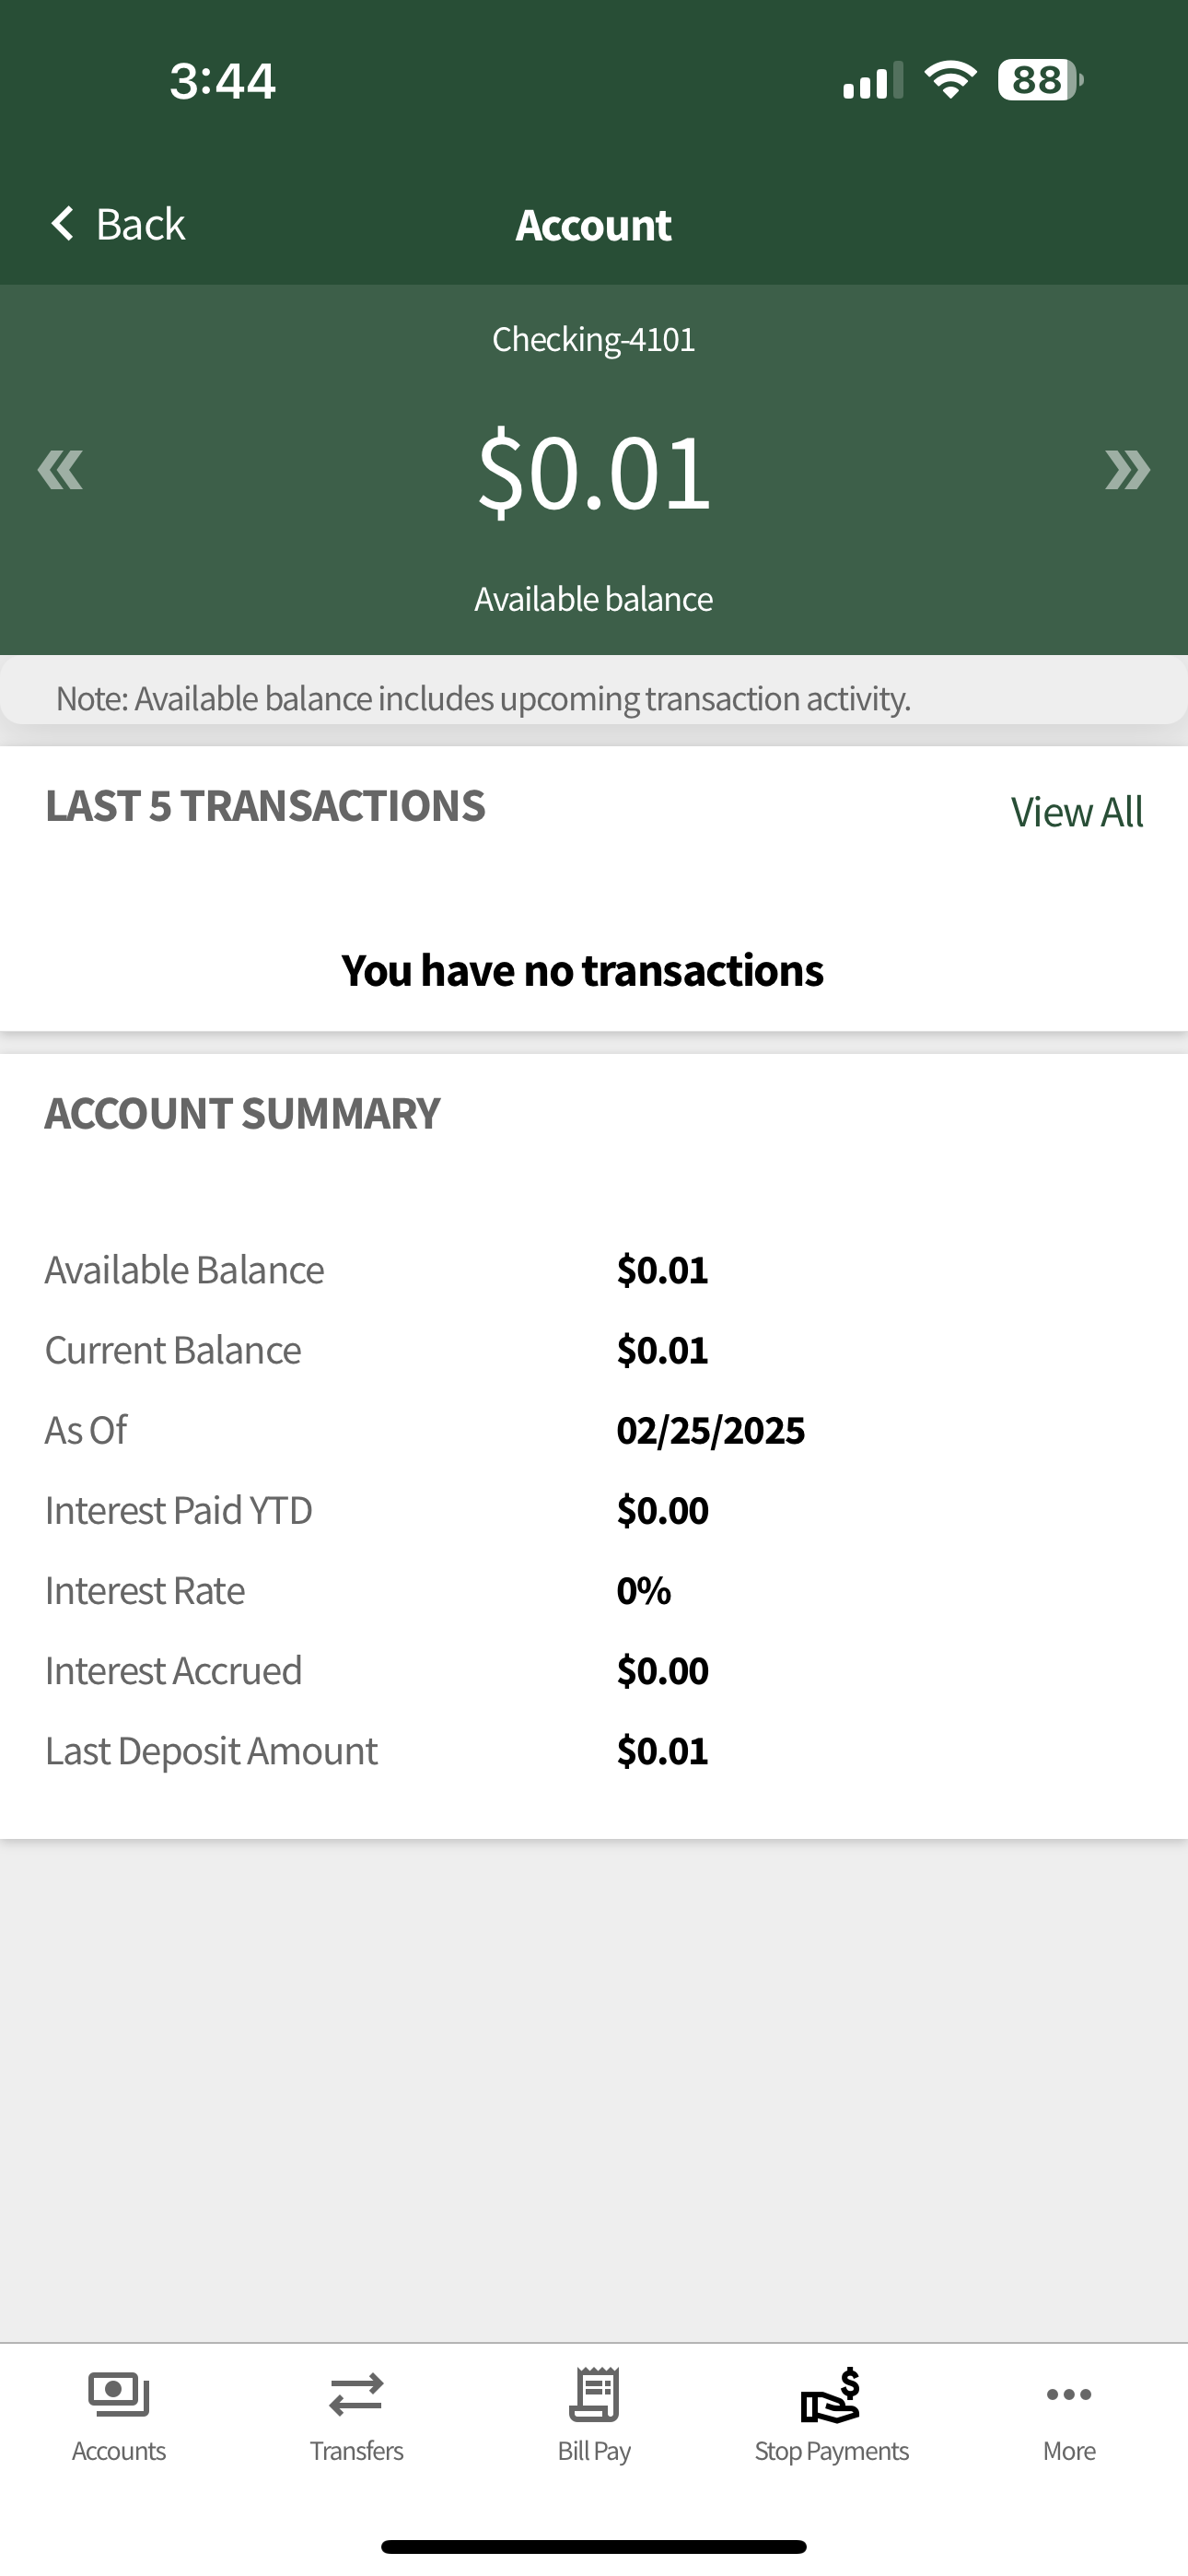Open View All transactions link
The width and height of the screenshot is (1188, 2576).
click(x=1077, y=812)
